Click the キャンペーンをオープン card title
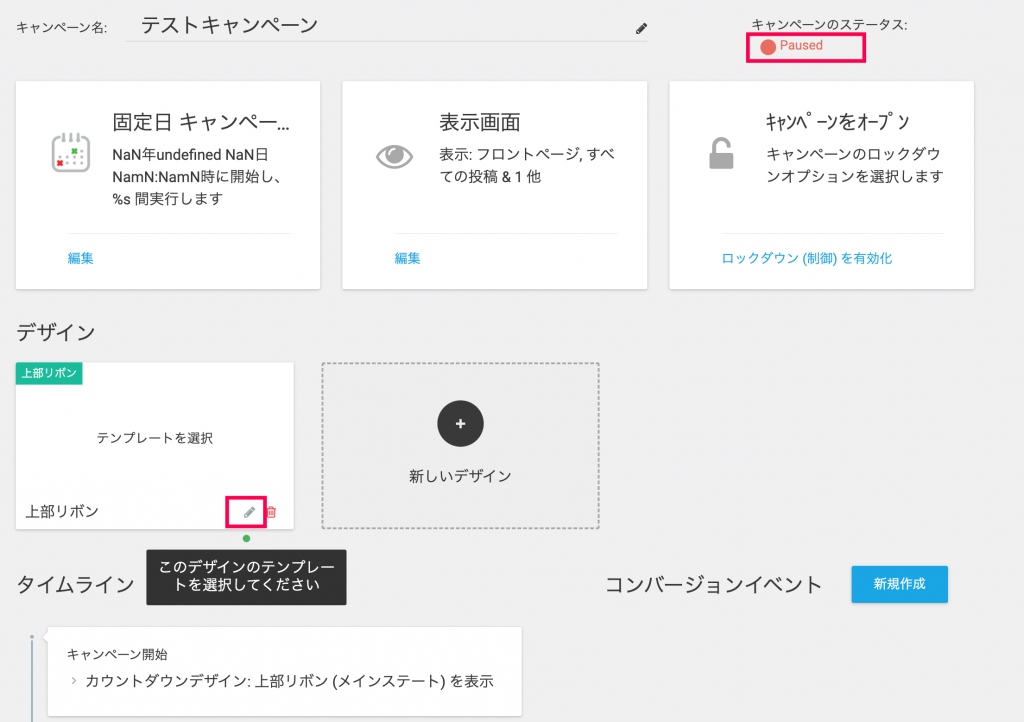The height and width of the screenshot is (722, 1024). click(837, 122)
